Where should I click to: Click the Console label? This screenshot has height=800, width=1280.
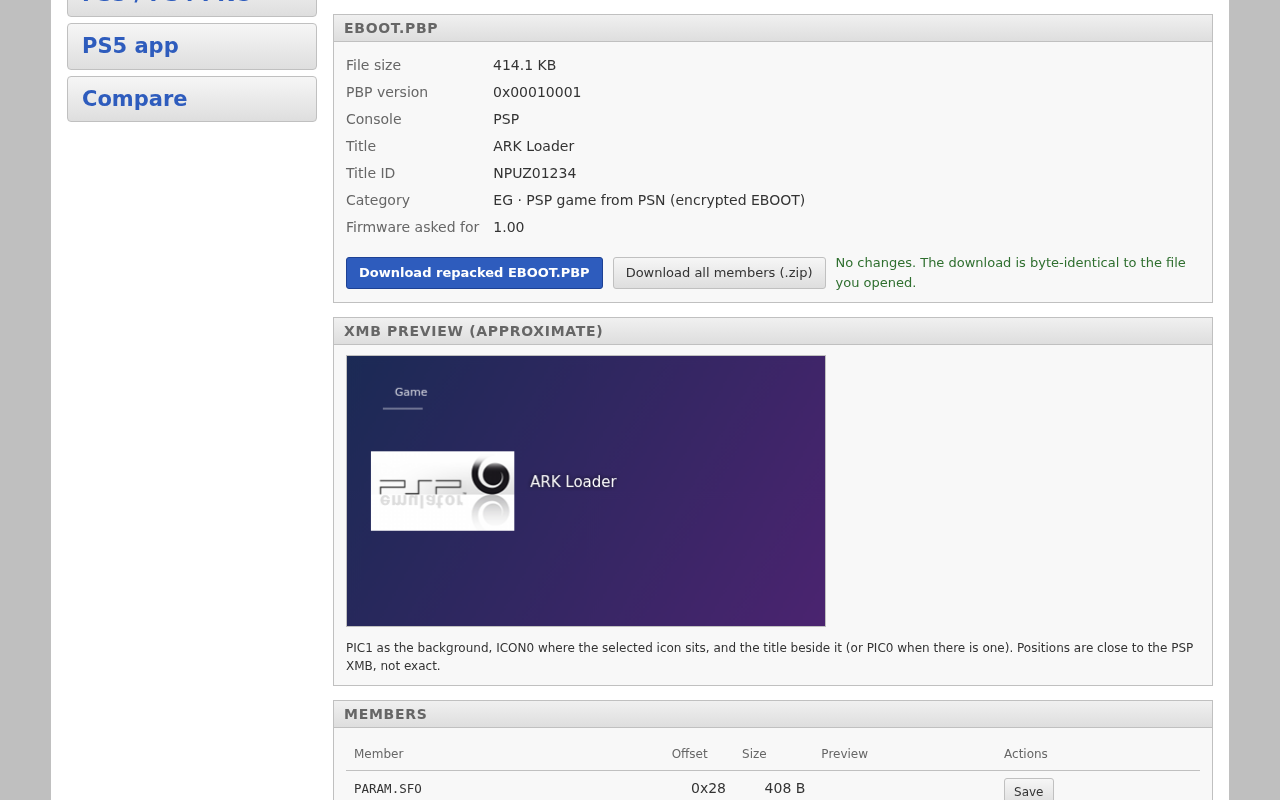pos(374,119)
